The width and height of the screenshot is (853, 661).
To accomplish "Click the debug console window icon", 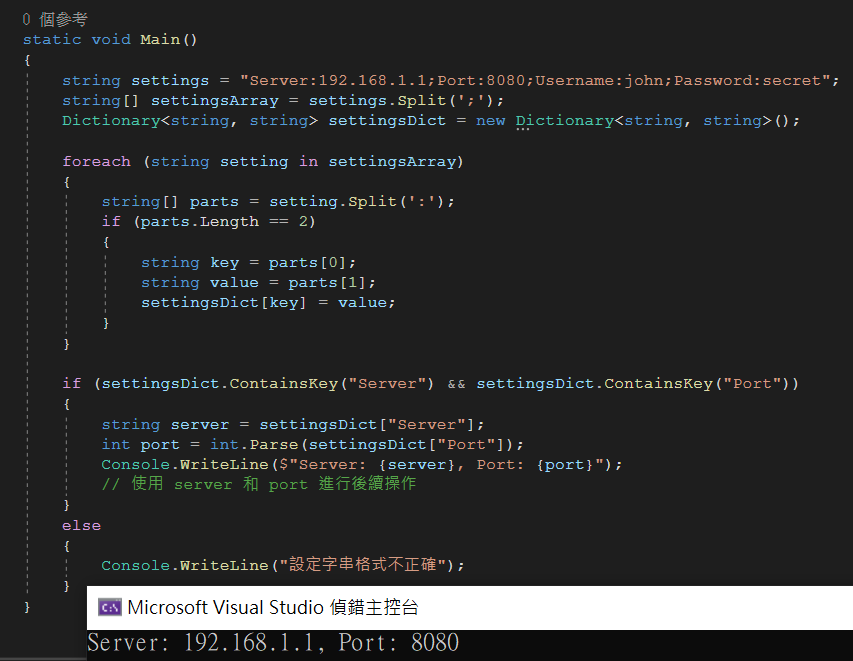I will (109, 607).
